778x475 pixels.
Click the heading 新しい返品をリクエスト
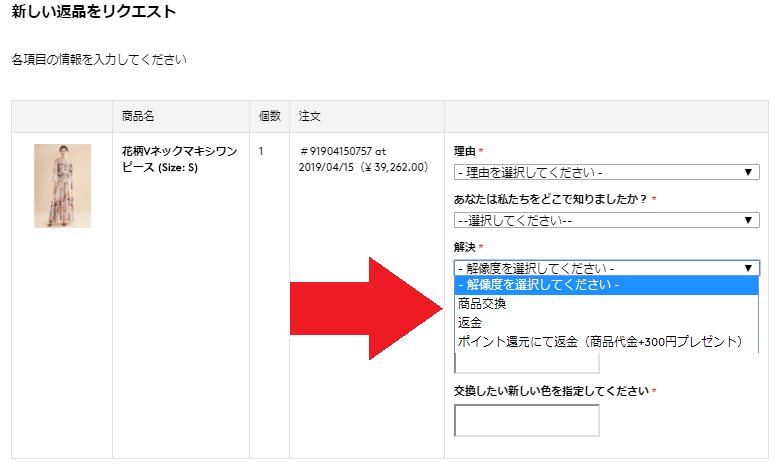(94, 11)
